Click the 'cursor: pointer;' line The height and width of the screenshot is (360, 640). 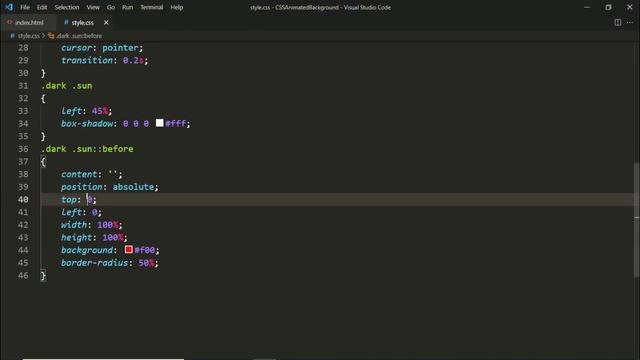tap(102, 48)
